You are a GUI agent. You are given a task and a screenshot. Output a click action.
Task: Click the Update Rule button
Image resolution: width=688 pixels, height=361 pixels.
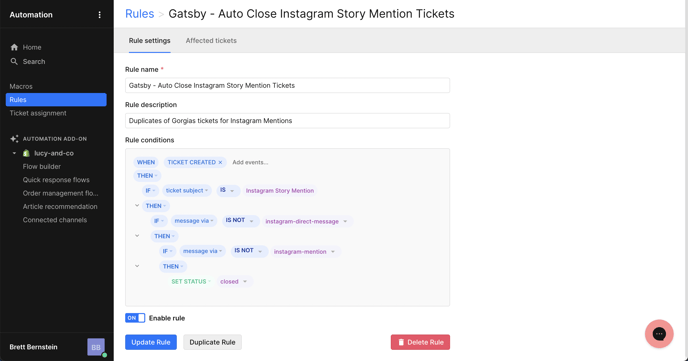(151, 342)
